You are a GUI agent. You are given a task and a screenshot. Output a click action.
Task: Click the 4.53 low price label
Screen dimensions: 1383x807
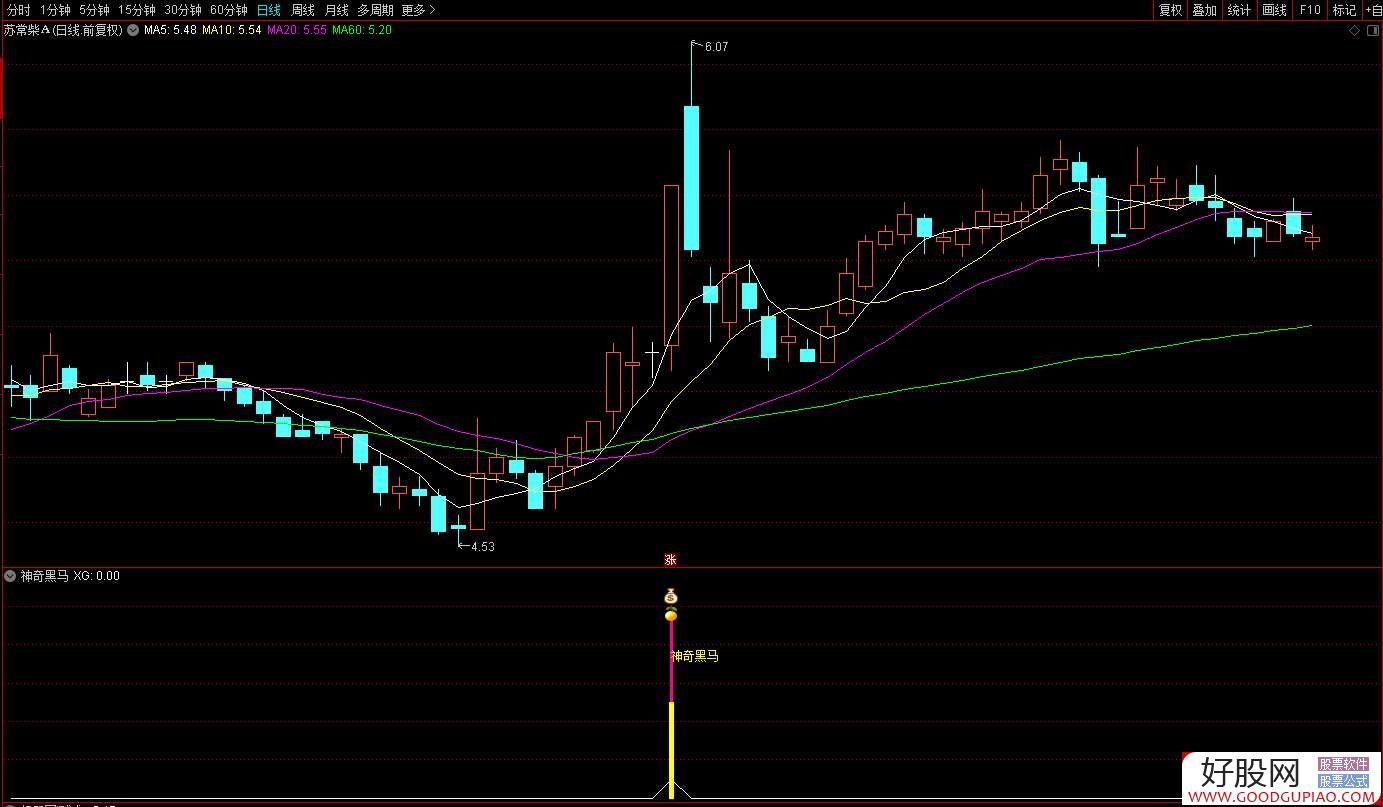coord(483,546)
